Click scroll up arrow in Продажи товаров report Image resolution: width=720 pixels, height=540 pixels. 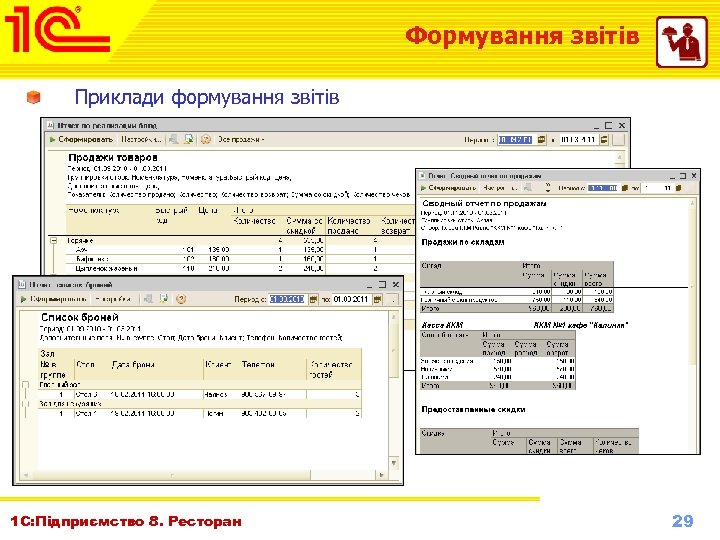coord(620,158)
